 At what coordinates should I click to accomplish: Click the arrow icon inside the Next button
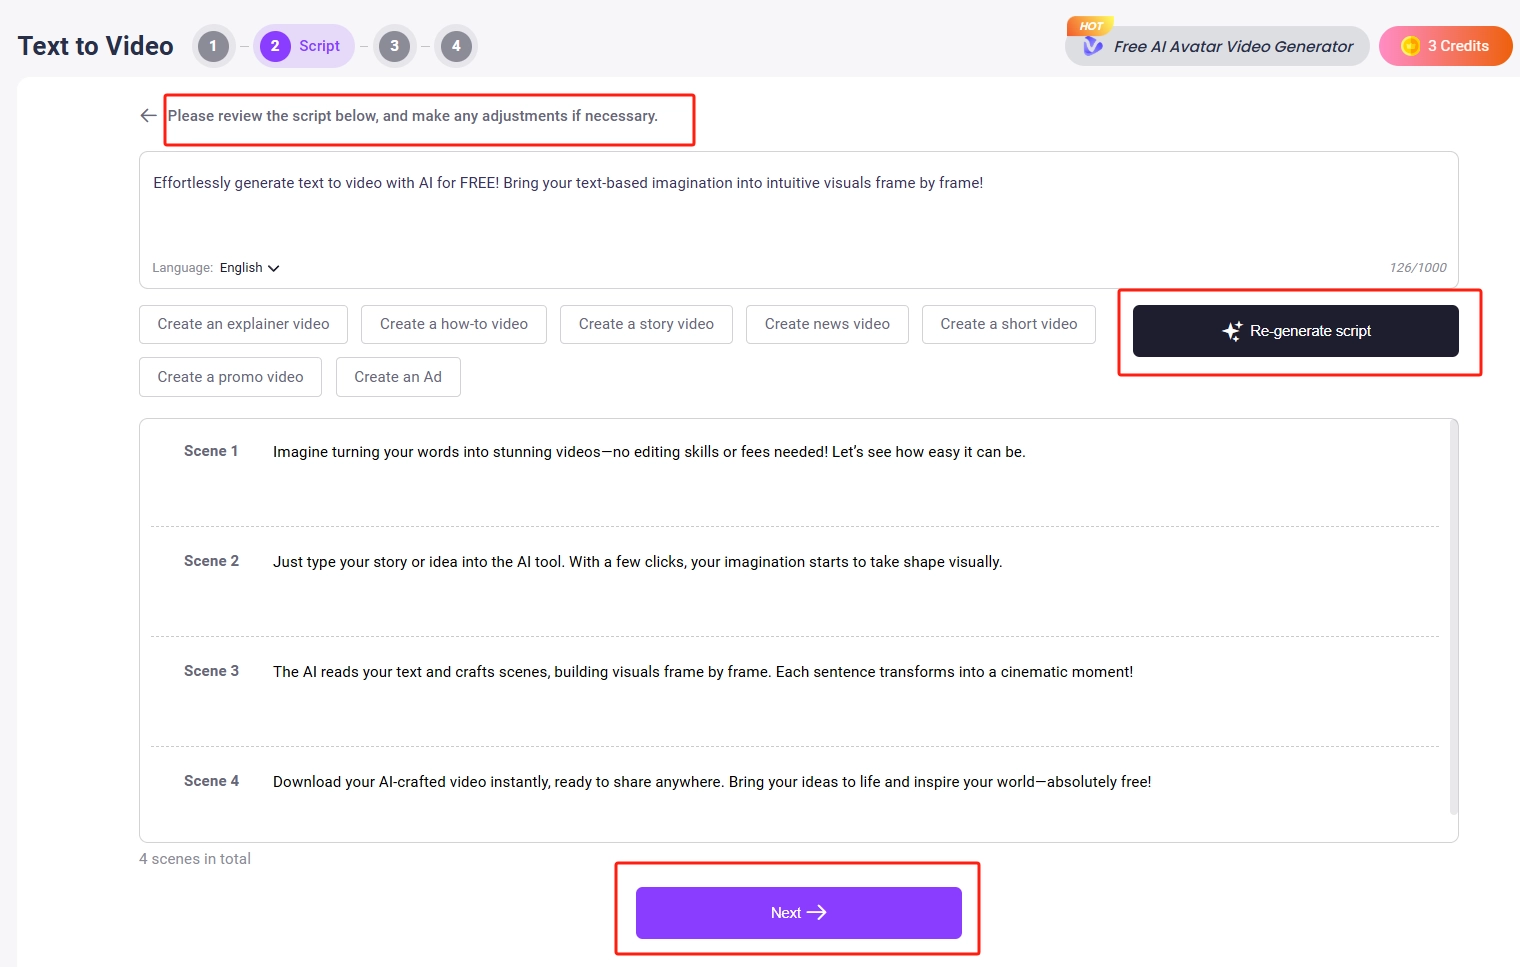point(819,912)
